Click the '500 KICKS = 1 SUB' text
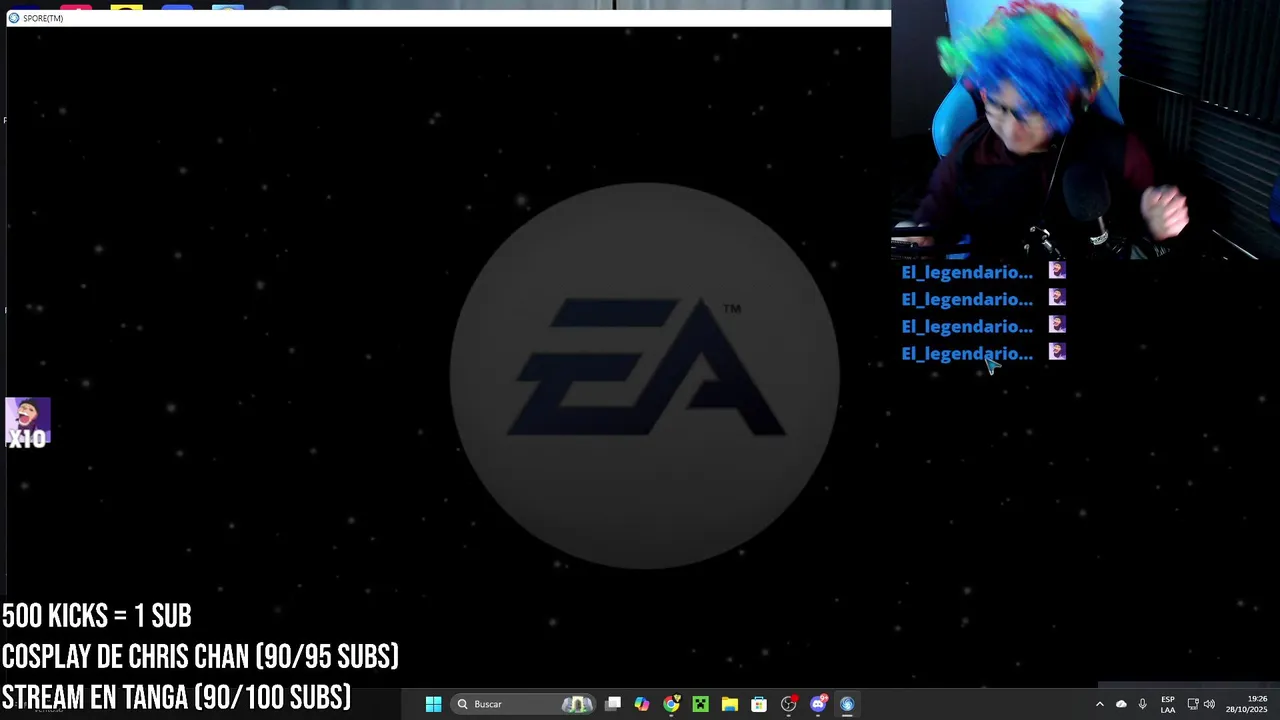 [x=96, y=616]
